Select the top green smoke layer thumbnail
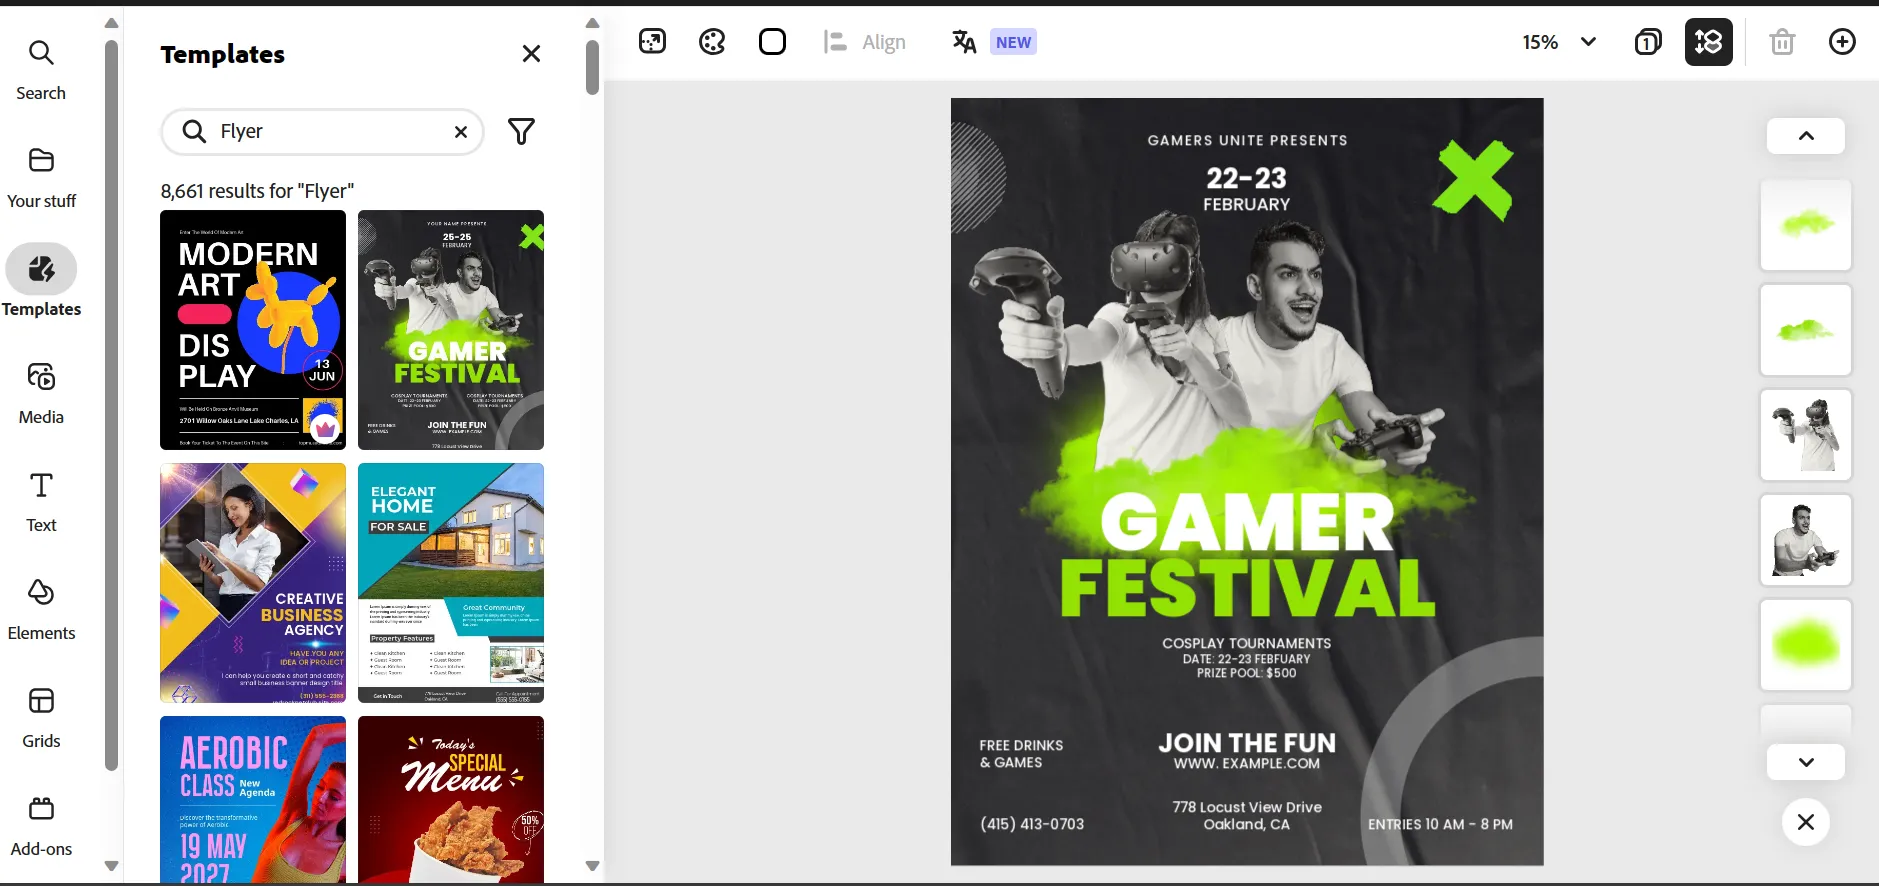The height and width of the screenshot is (886, 1879). pos(1806,225)
